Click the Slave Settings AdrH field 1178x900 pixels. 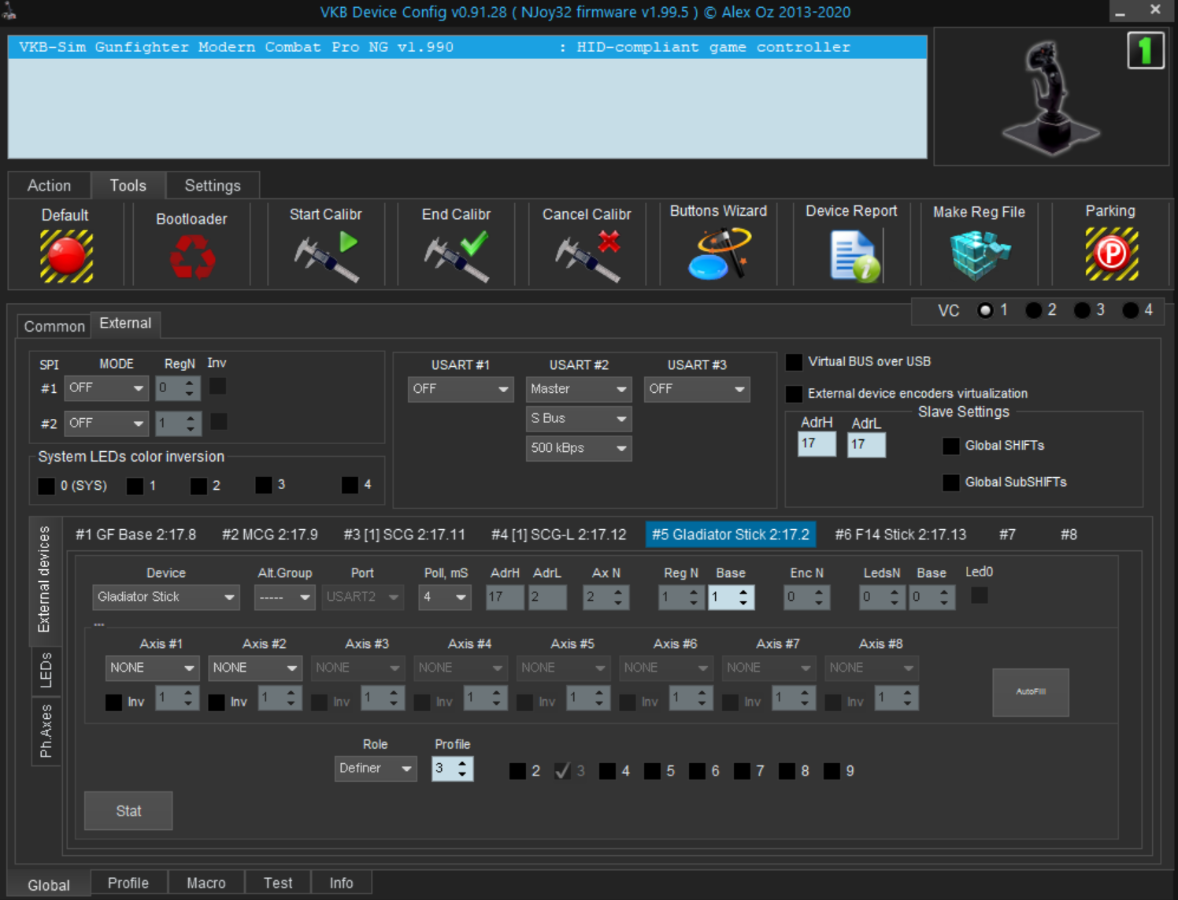coord(817,444)
